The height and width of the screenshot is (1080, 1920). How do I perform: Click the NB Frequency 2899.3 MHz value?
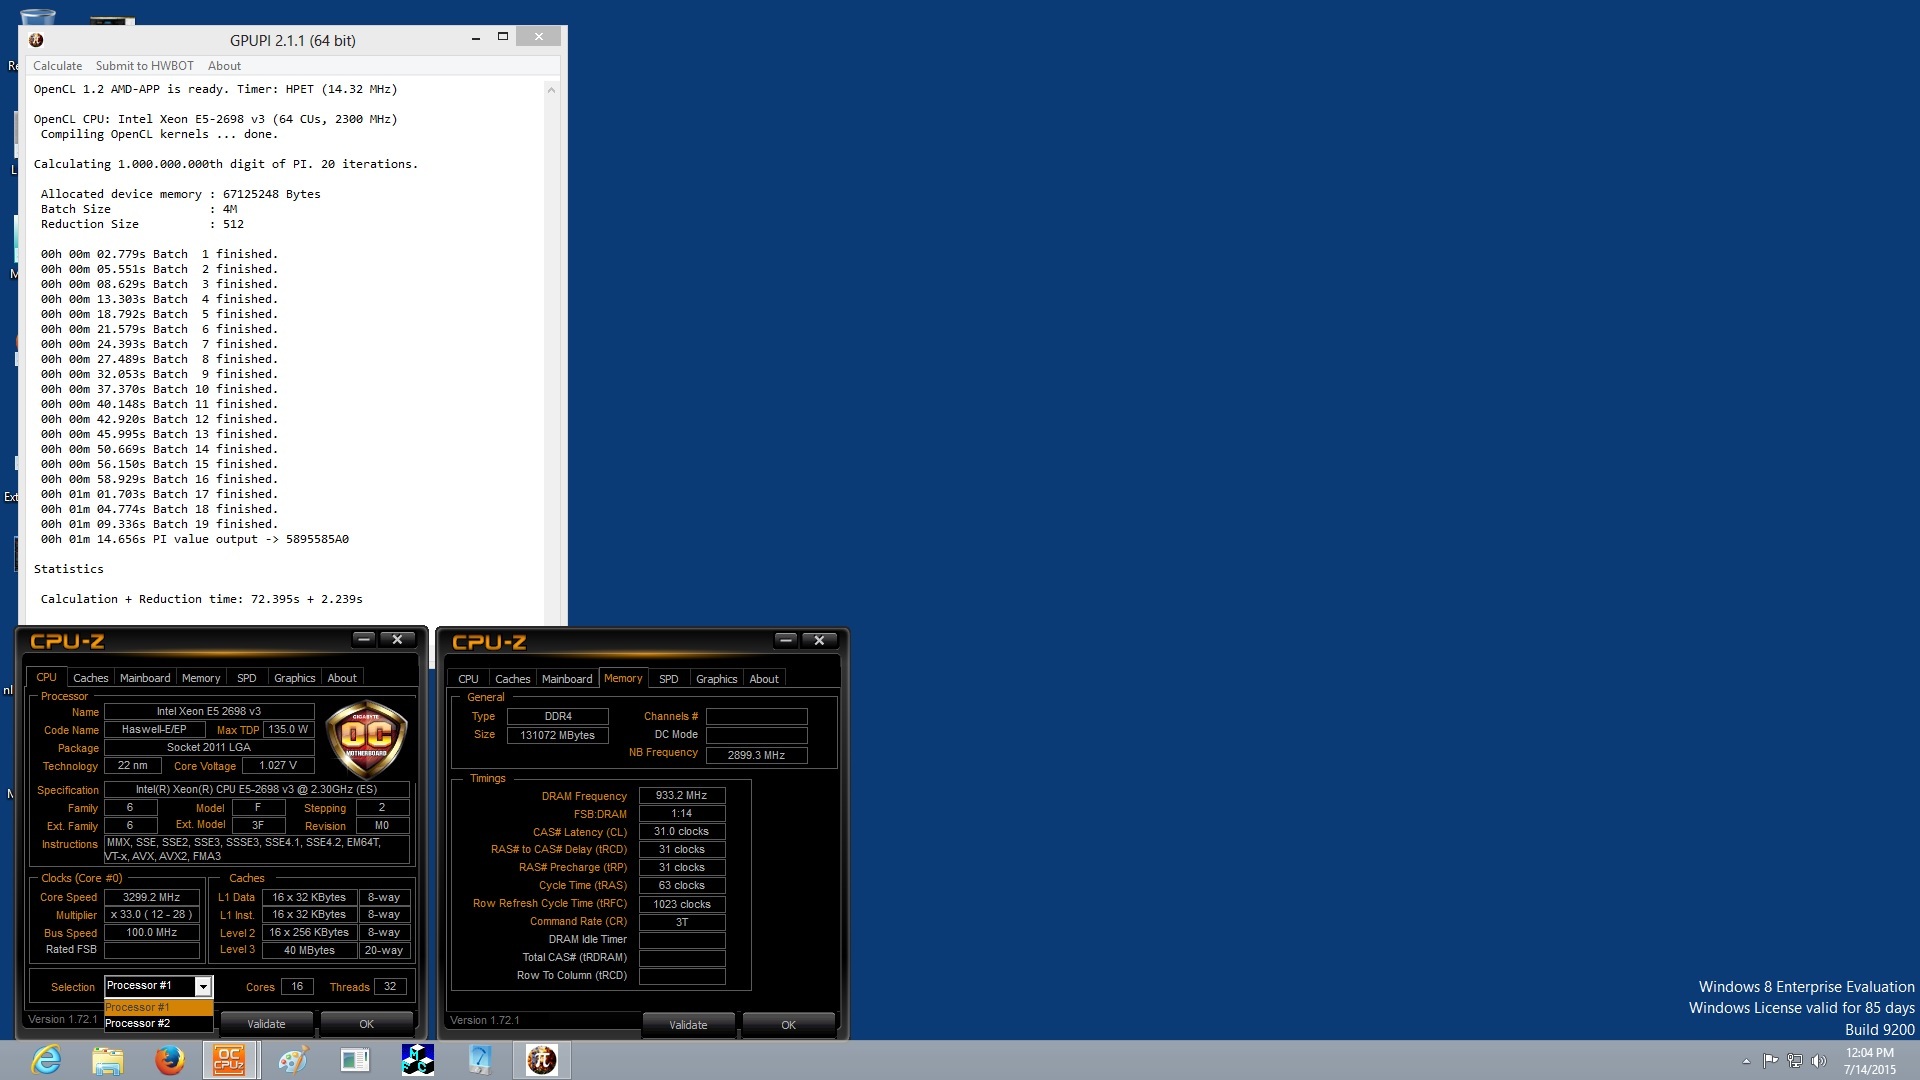[x=756, y=755]
